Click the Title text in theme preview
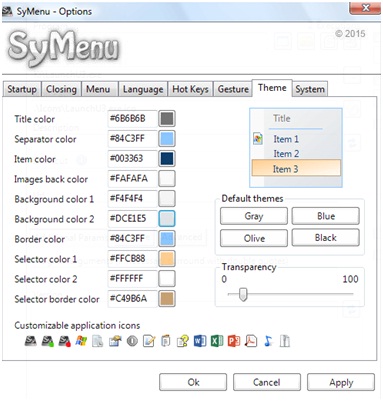 pos(282,118)
